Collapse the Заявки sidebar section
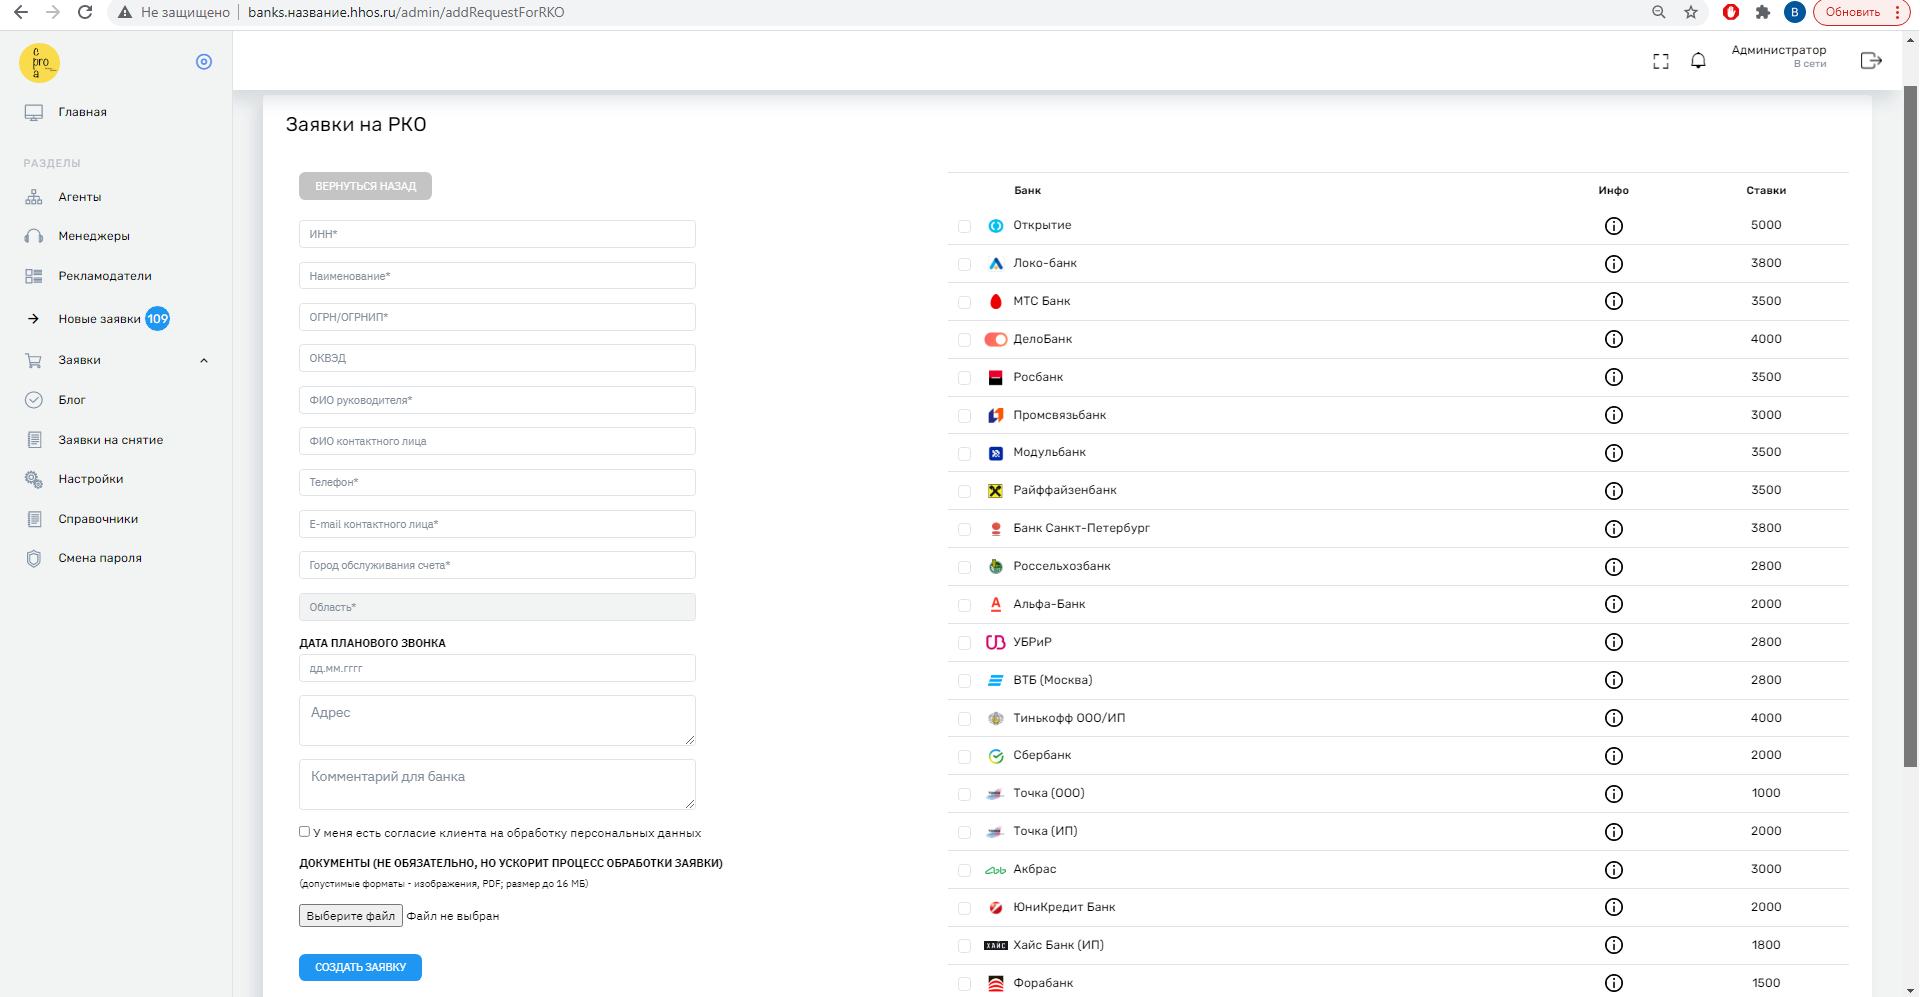The image size is (1920, 997). 204,361
